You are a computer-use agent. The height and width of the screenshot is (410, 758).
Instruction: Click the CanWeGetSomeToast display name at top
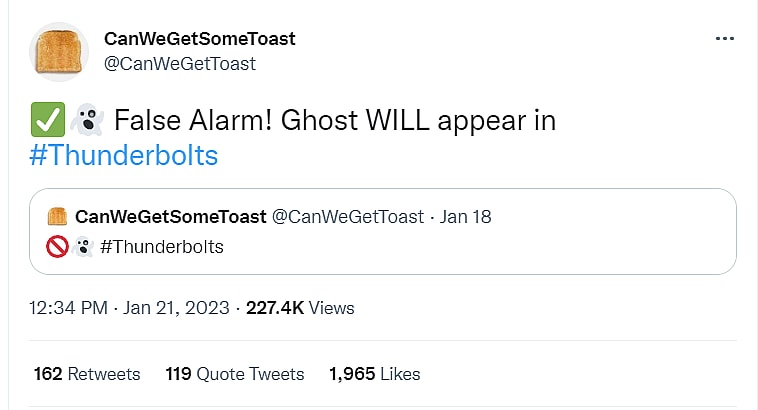point(200,39)
